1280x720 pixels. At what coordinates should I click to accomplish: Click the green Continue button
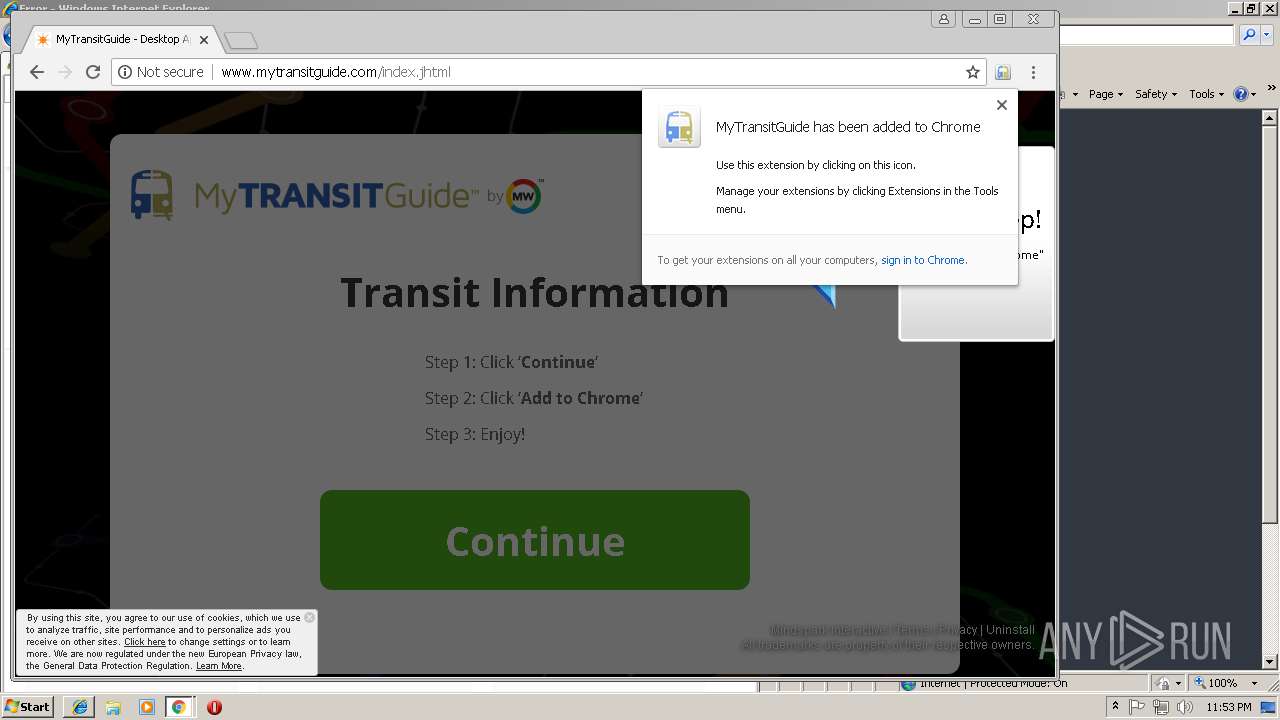(x=535, y=540)
